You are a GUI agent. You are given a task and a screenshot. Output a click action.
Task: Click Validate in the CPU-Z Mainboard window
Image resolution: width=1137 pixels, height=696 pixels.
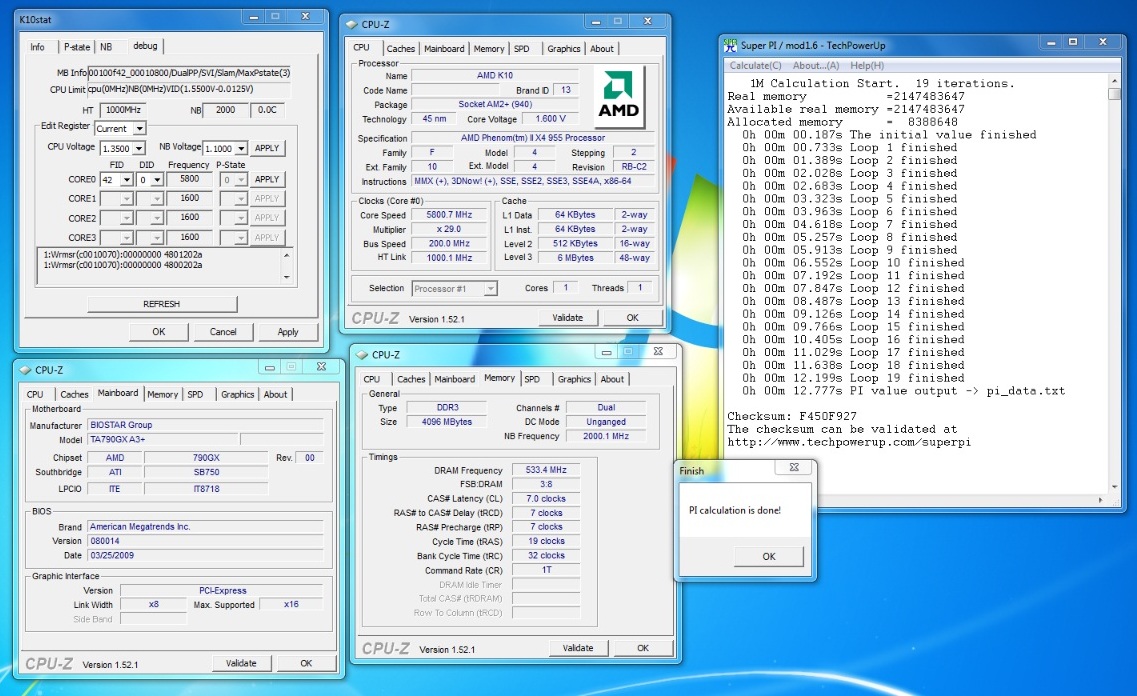pos(241,663)
